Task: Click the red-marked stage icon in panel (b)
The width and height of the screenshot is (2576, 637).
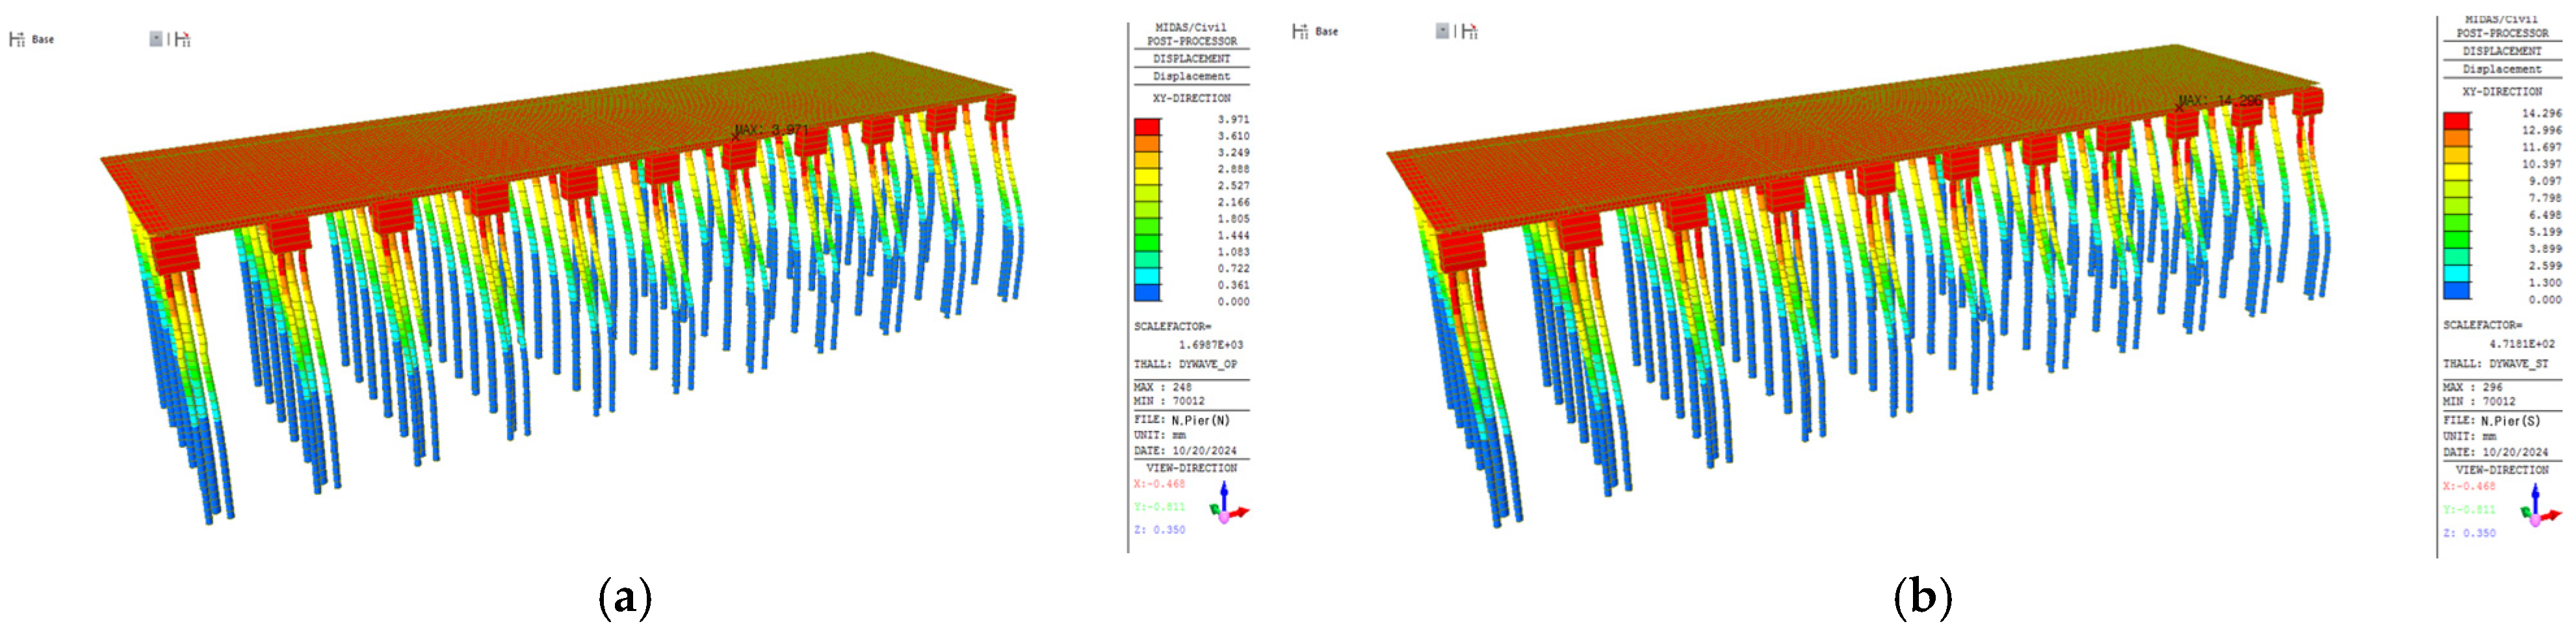Action: (x=1469, y=32)
